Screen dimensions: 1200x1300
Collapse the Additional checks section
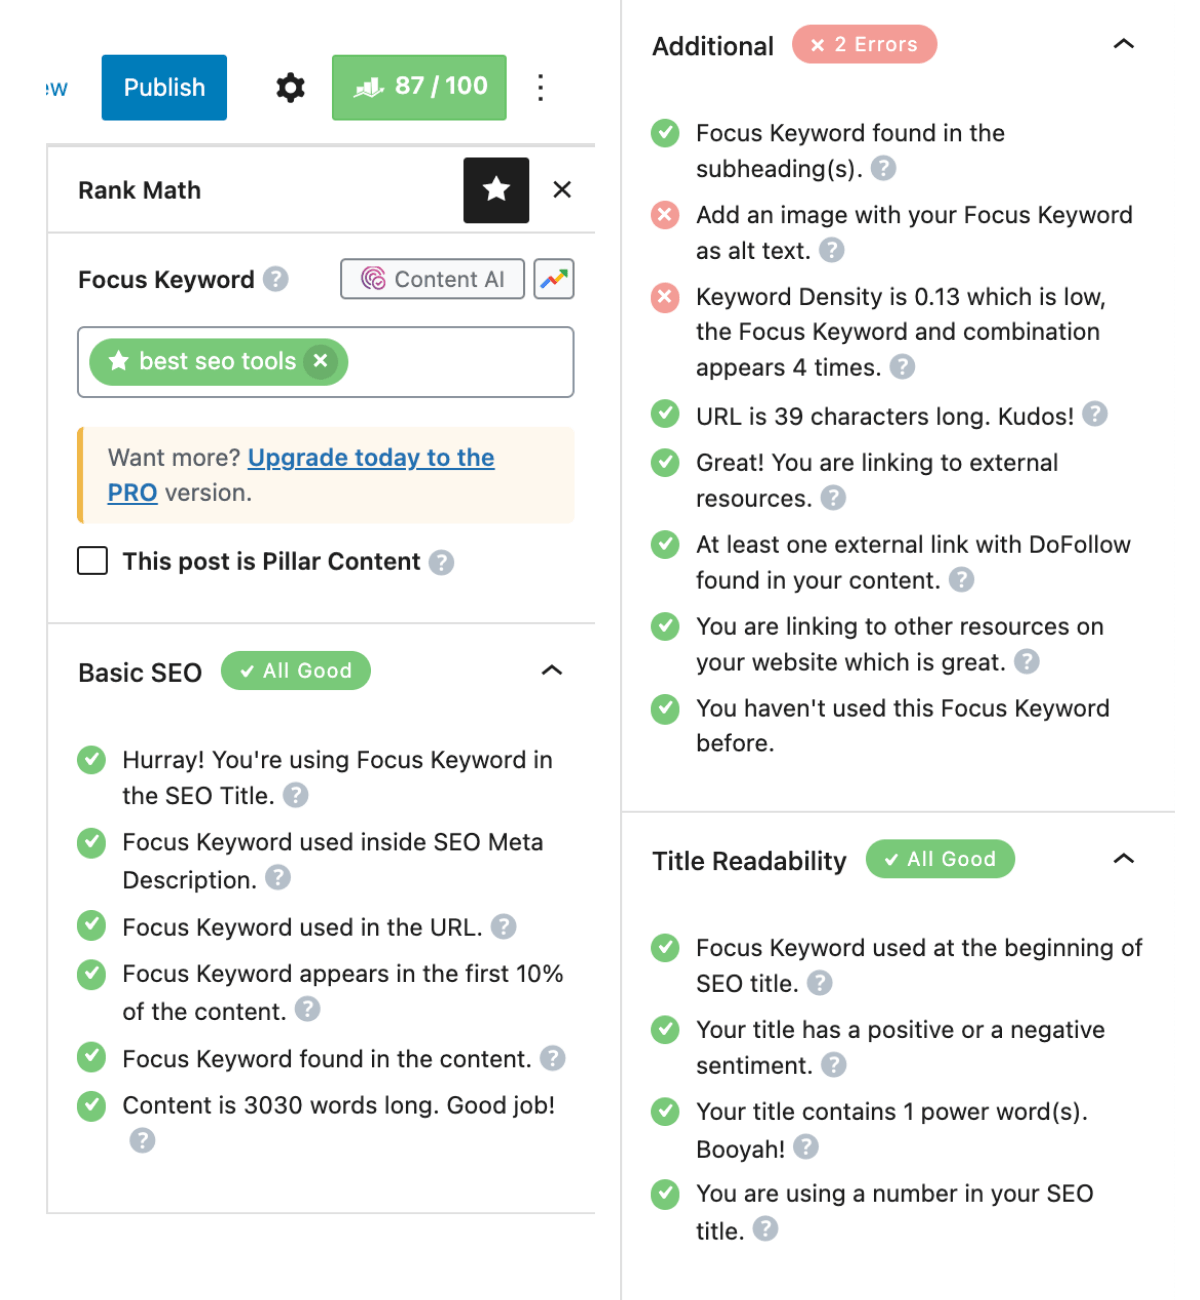(x=1123, y=44)
